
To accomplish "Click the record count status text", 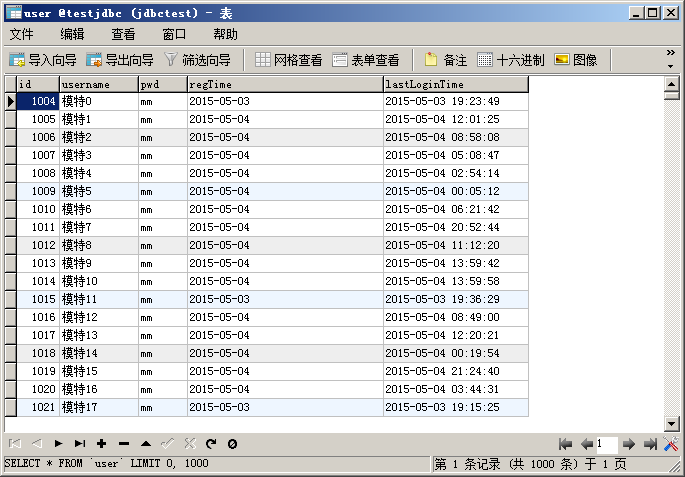I will click(x=530, y=464).
